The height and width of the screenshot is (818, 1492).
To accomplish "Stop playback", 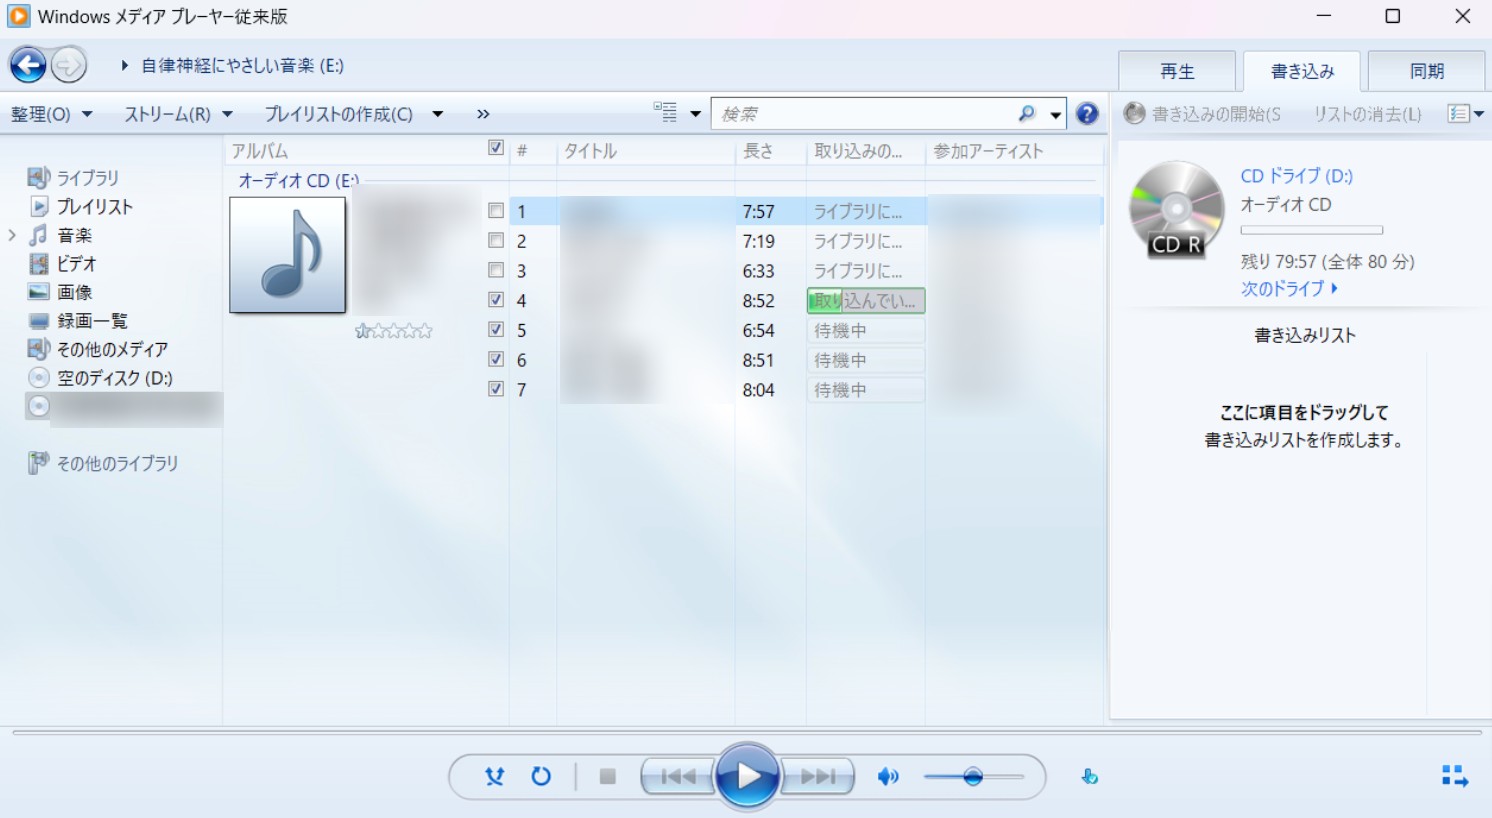I will [607, 776].
